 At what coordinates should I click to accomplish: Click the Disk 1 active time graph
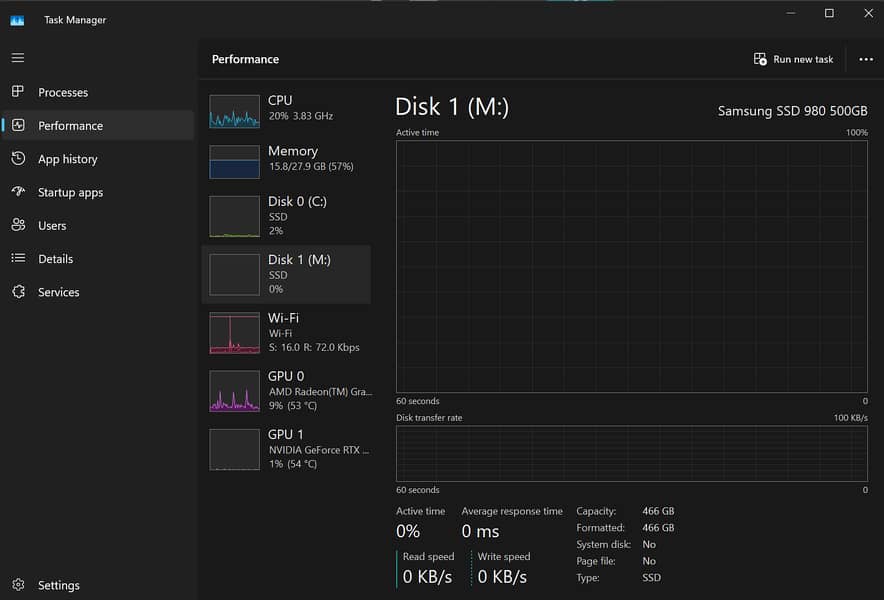(631, 266)
